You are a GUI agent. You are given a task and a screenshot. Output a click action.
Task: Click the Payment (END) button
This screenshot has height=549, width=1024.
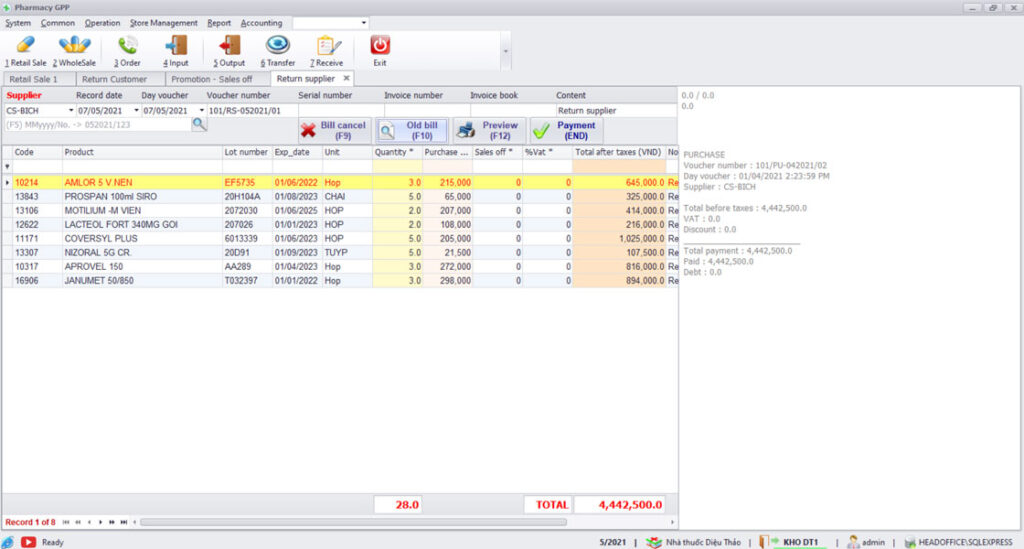click(566, 130)
